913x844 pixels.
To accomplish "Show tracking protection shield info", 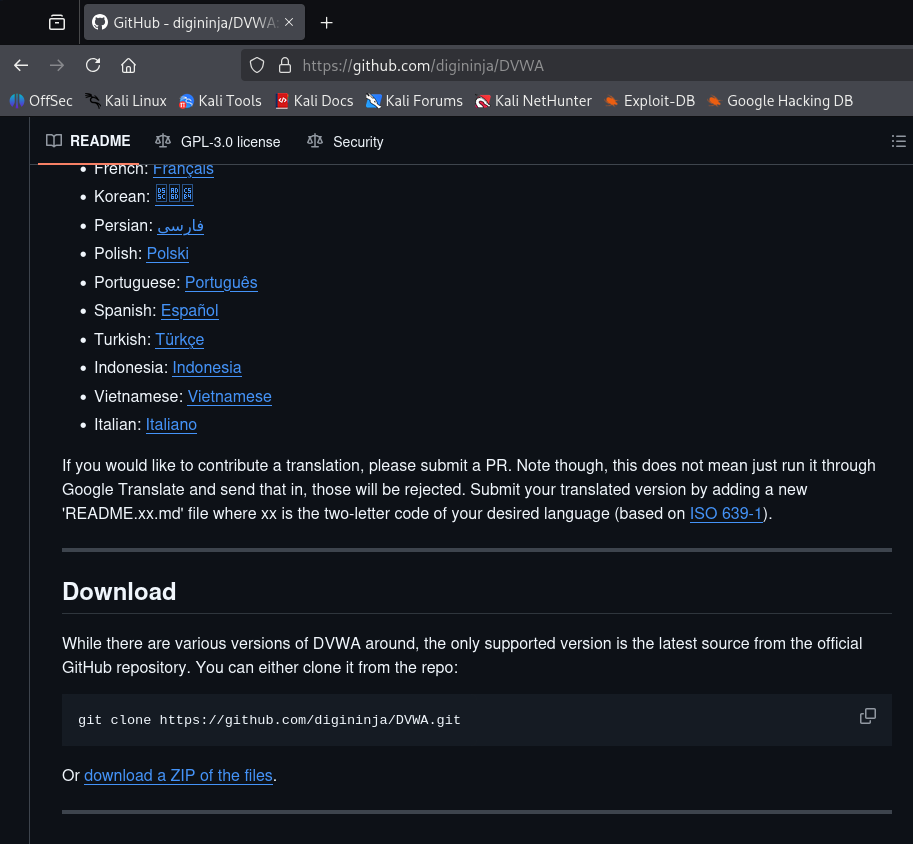I will point(257,65).
